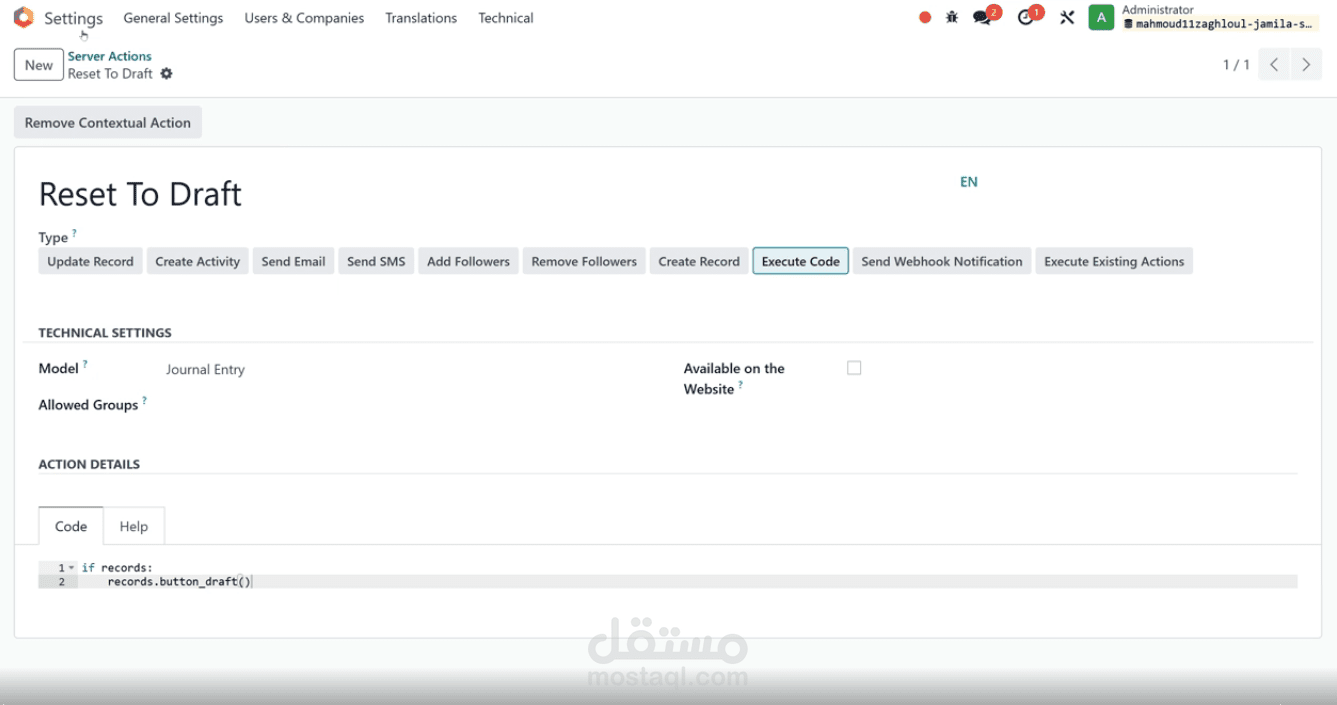This screenshot has width=1337, height=705.
Task: Click the Model field help question mark
Action: tap(85, 365)
